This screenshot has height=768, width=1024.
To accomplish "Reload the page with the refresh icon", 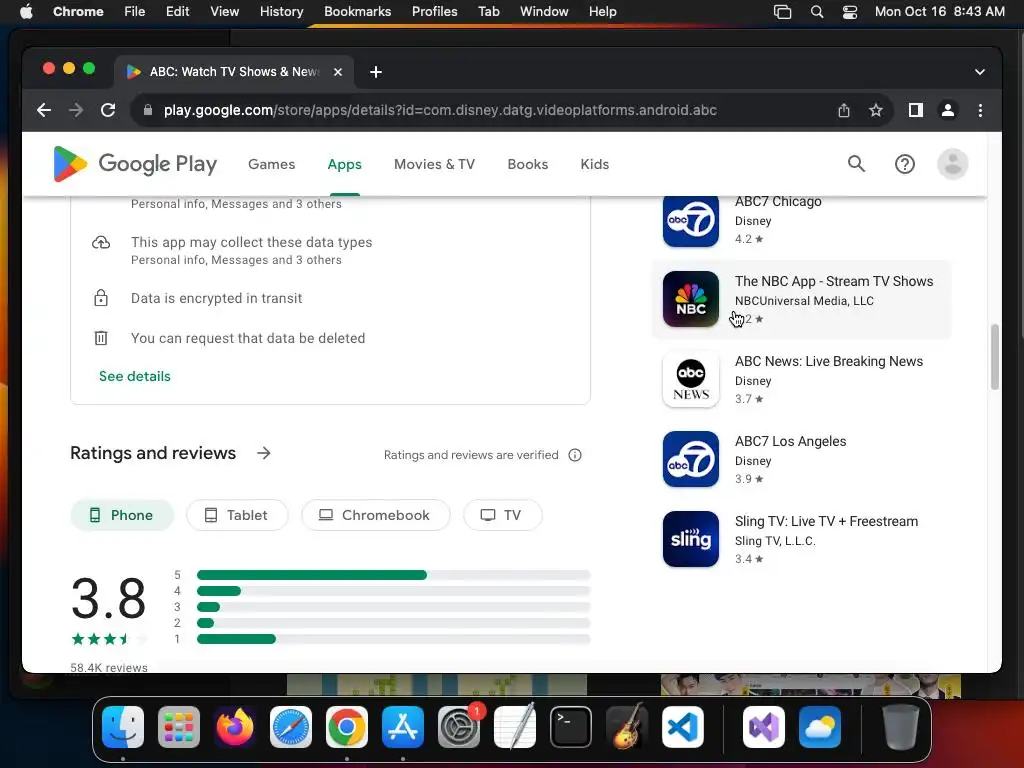I will (x=108, y=110).
